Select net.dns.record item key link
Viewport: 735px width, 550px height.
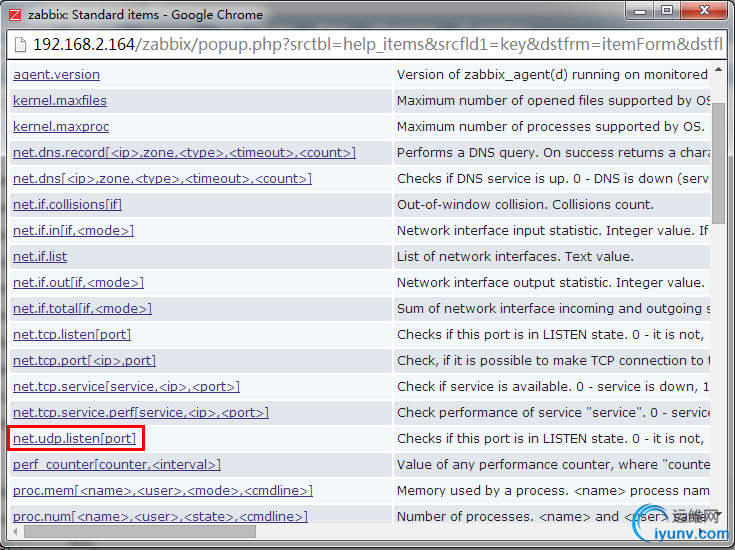pyautogui.click(x=184, y=152)
